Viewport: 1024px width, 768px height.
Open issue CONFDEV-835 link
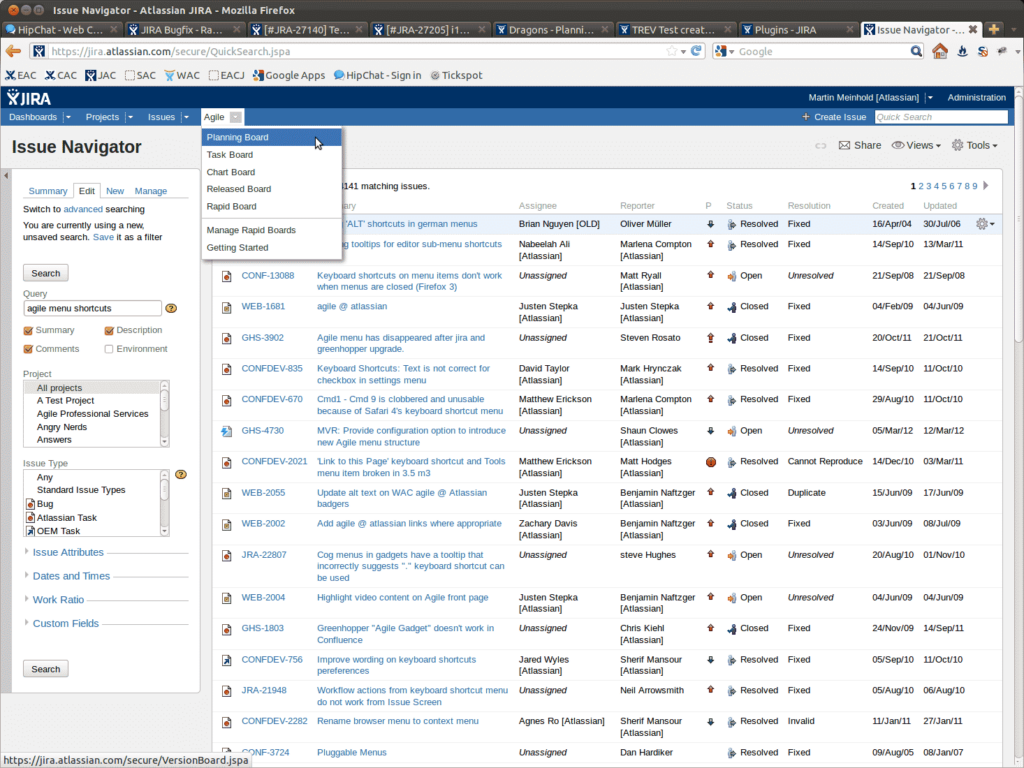272,368
